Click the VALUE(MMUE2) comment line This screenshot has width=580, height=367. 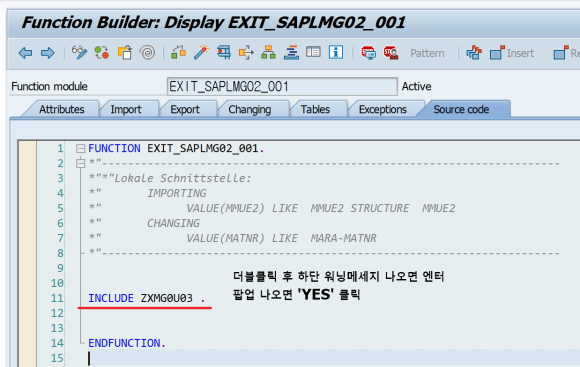coord(320,208)
